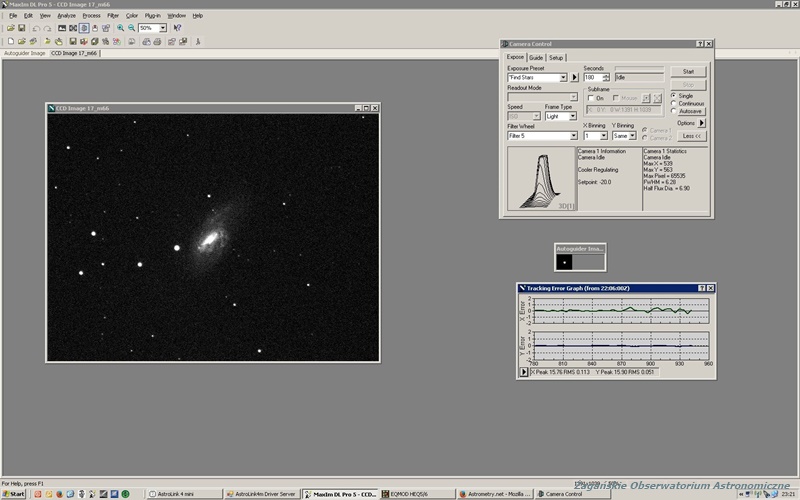Click the Seconds exposure input field
The width and height of the screenshot is (800, 500).
590,77
